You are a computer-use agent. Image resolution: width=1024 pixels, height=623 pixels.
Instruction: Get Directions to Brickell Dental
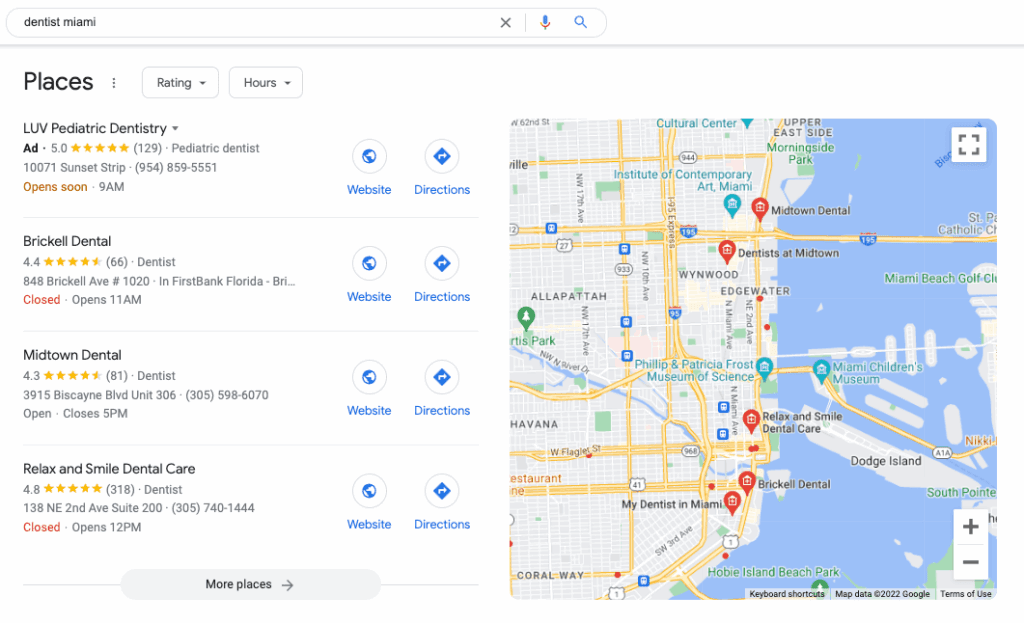(x=442, y=263)
